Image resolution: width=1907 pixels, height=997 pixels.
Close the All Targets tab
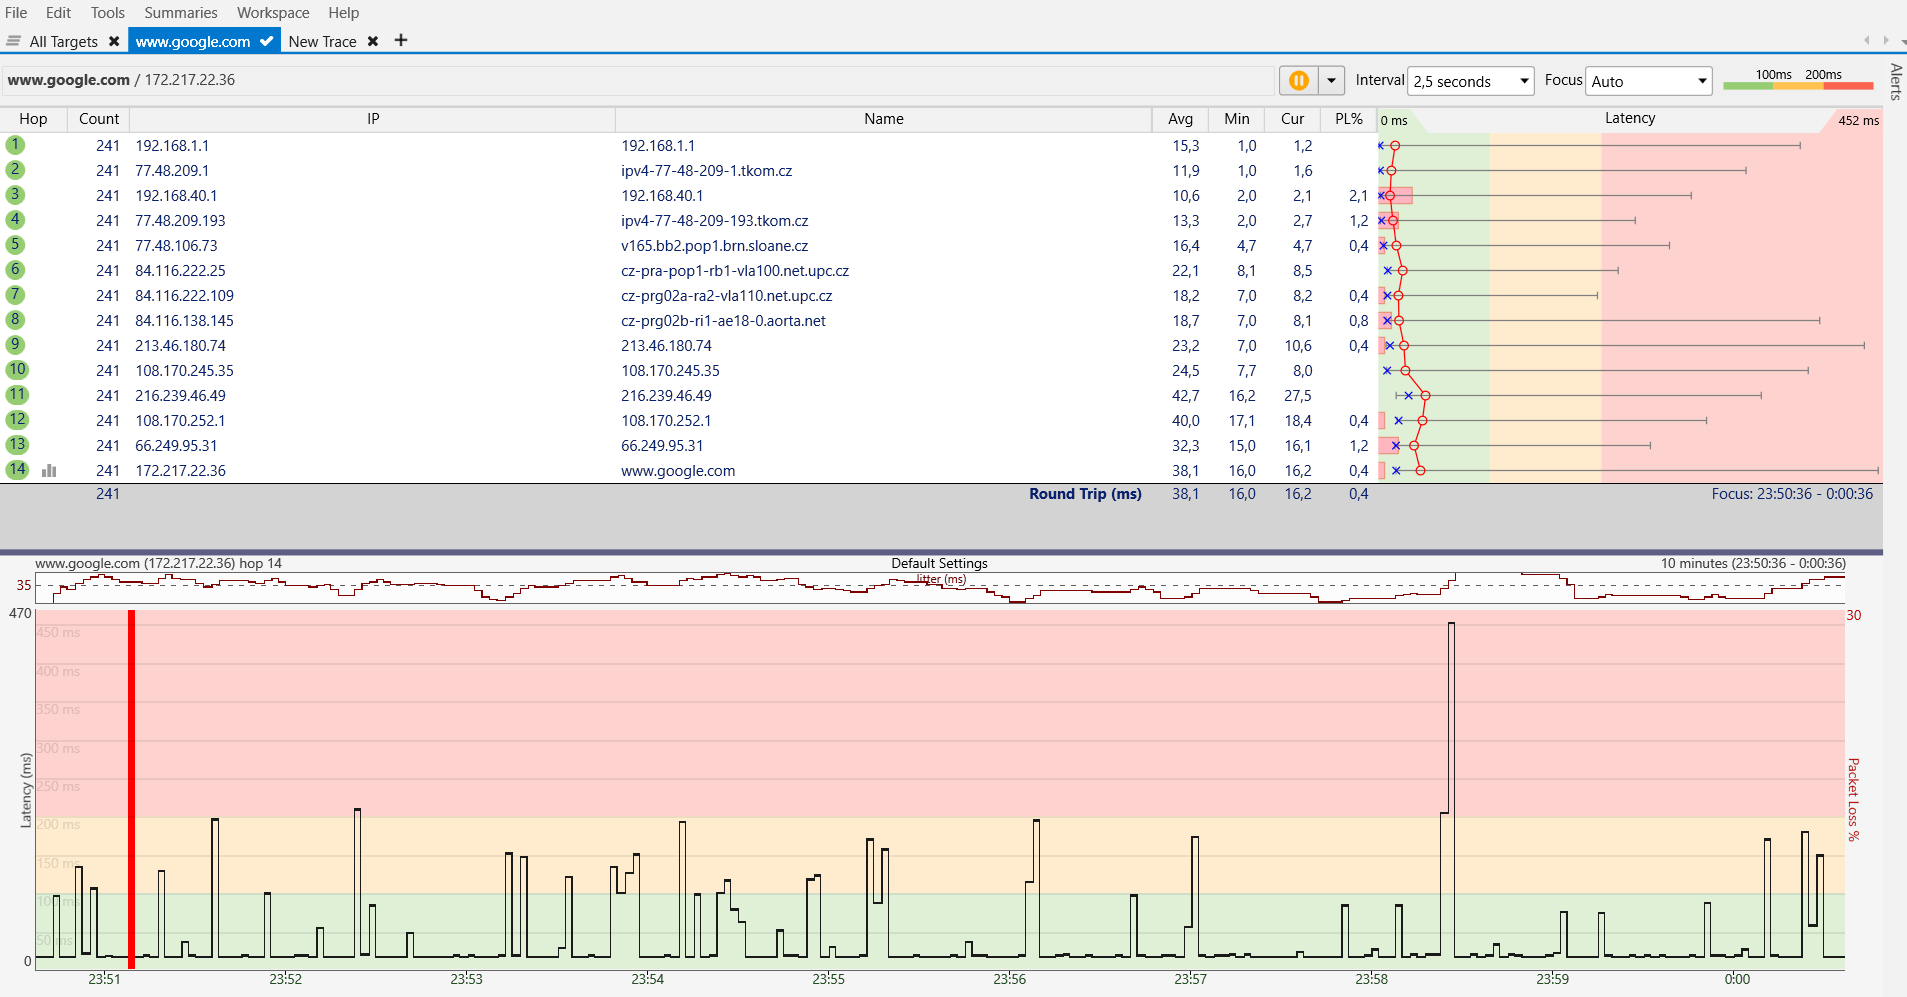click(x=114, y=41)
